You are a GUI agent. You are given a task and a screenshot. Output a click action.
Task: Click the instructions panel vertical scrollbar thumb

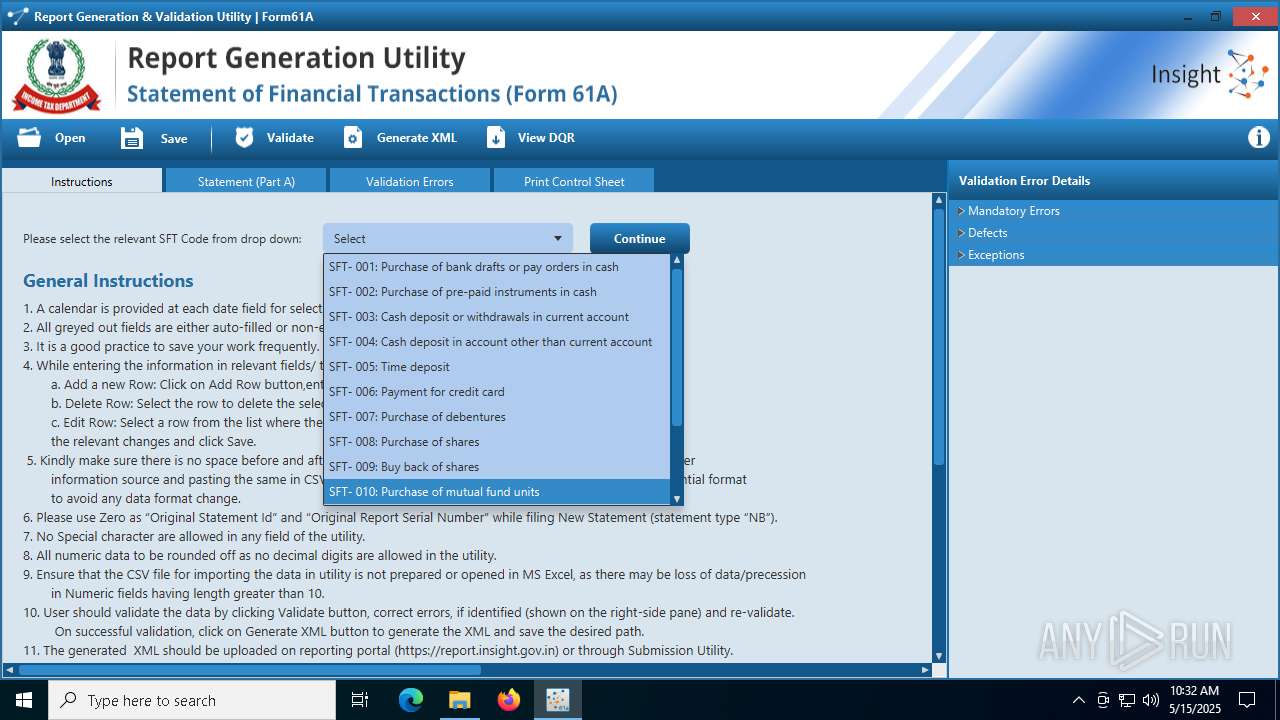tap(939, 336)
